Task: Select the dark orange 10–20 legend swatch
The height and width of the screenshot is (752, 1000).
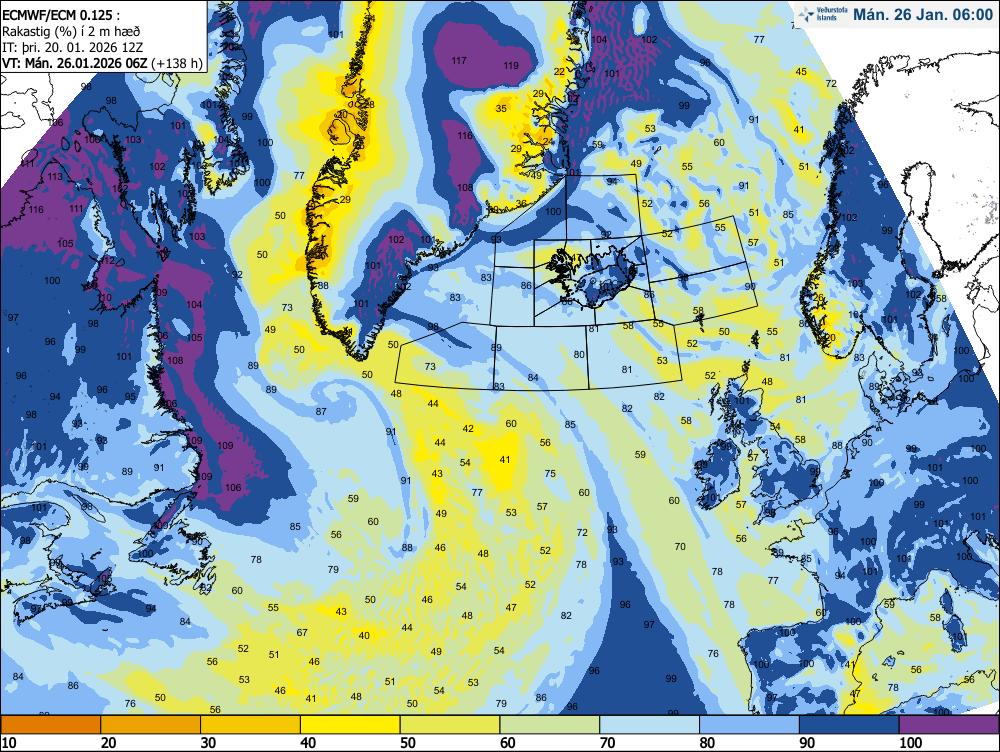Action: [x=51, y=725]
